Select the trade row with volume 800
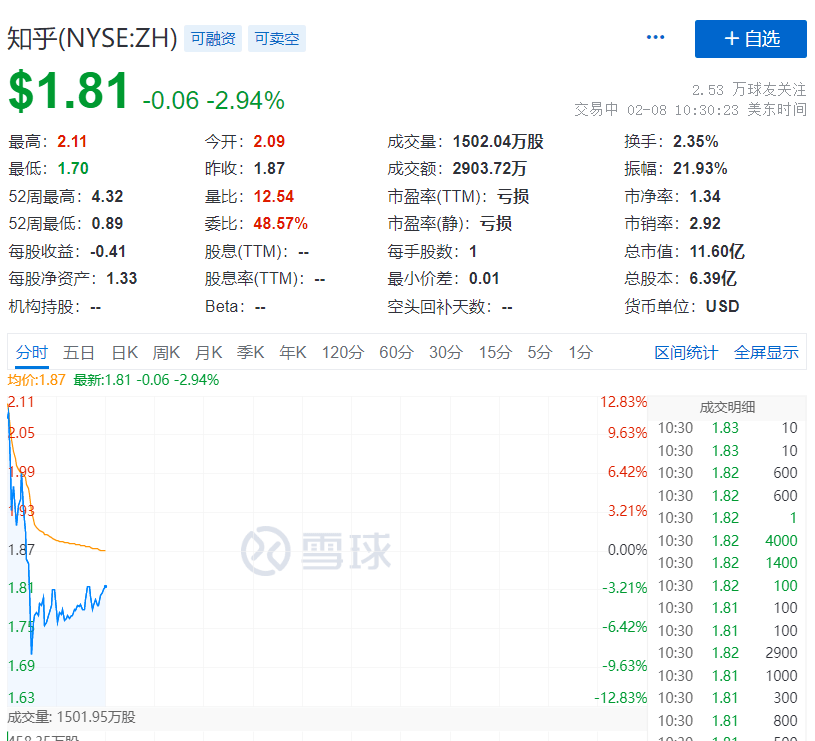The width and height of the screenshot is (815, 741). pyautogui.click(x=727, y=721)
